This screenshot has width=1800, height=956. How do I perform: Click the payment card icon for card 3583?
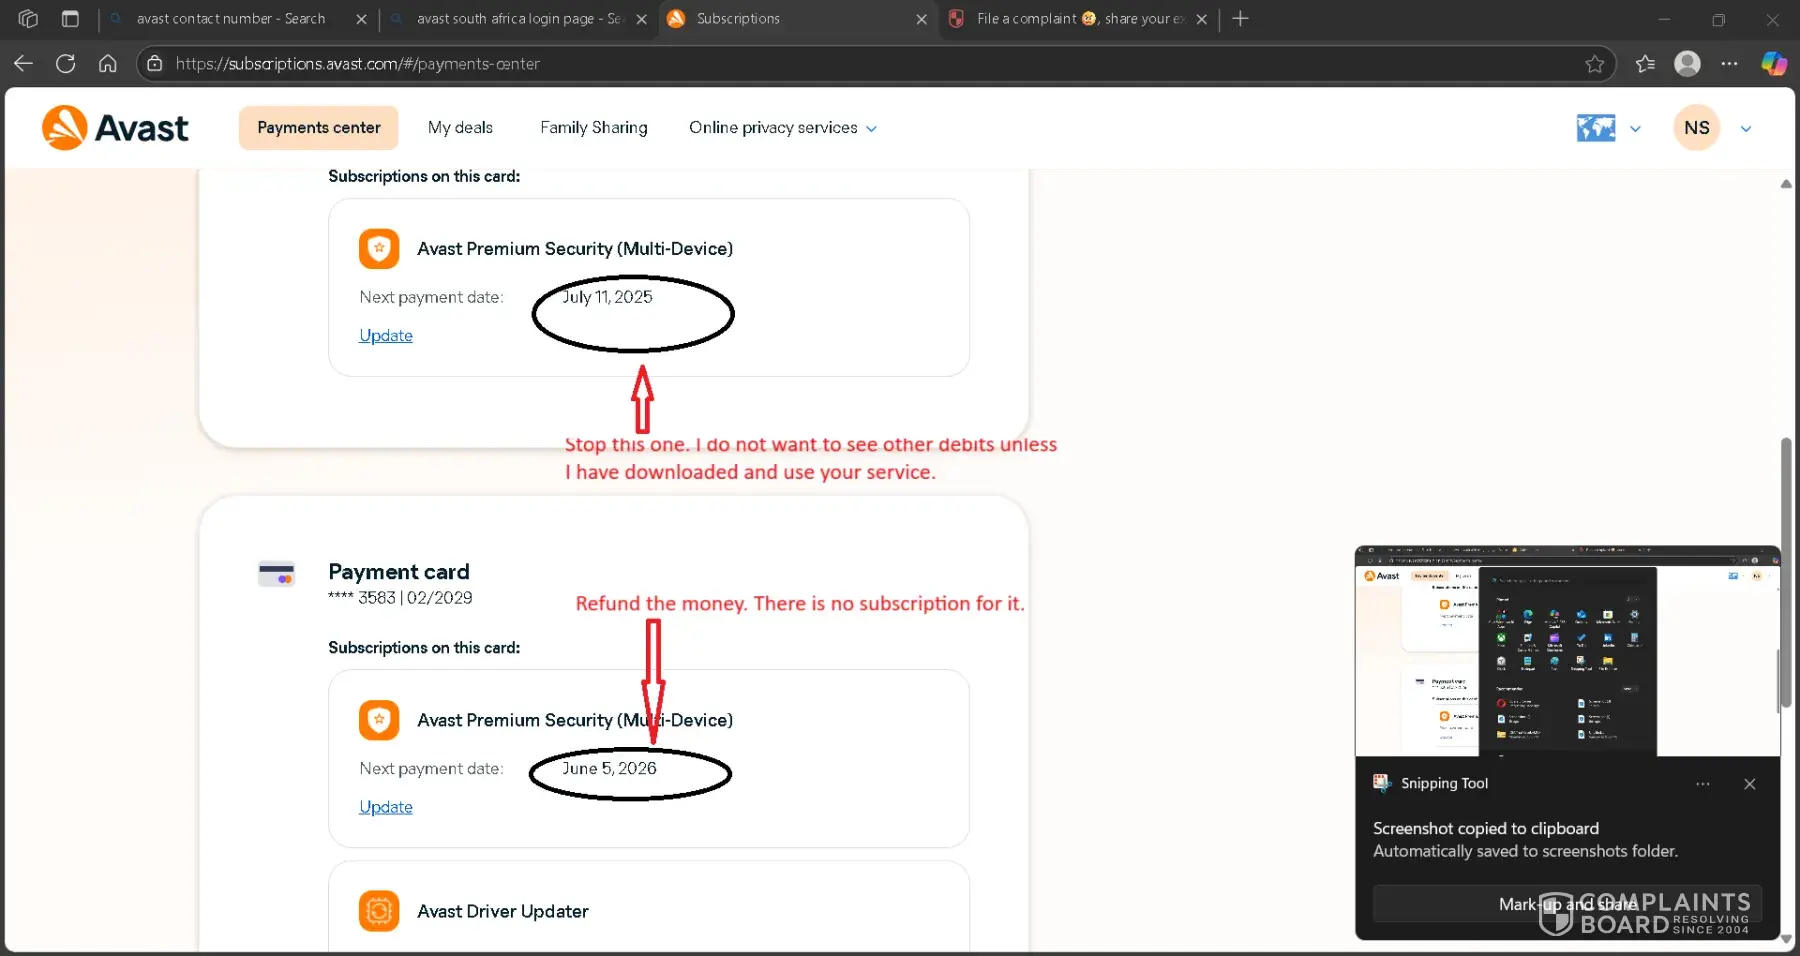coord(276,574)
